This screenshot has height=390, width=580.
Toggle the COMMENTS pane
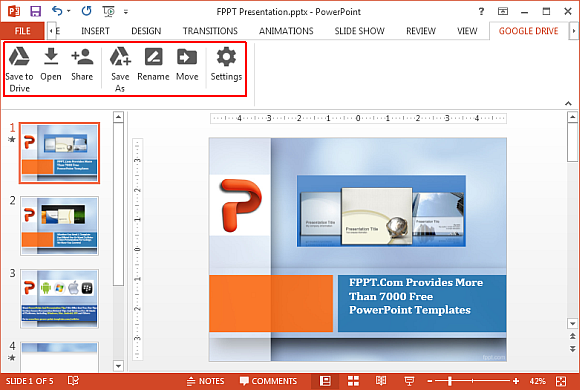pyautogui.click(x=268, y=381)
